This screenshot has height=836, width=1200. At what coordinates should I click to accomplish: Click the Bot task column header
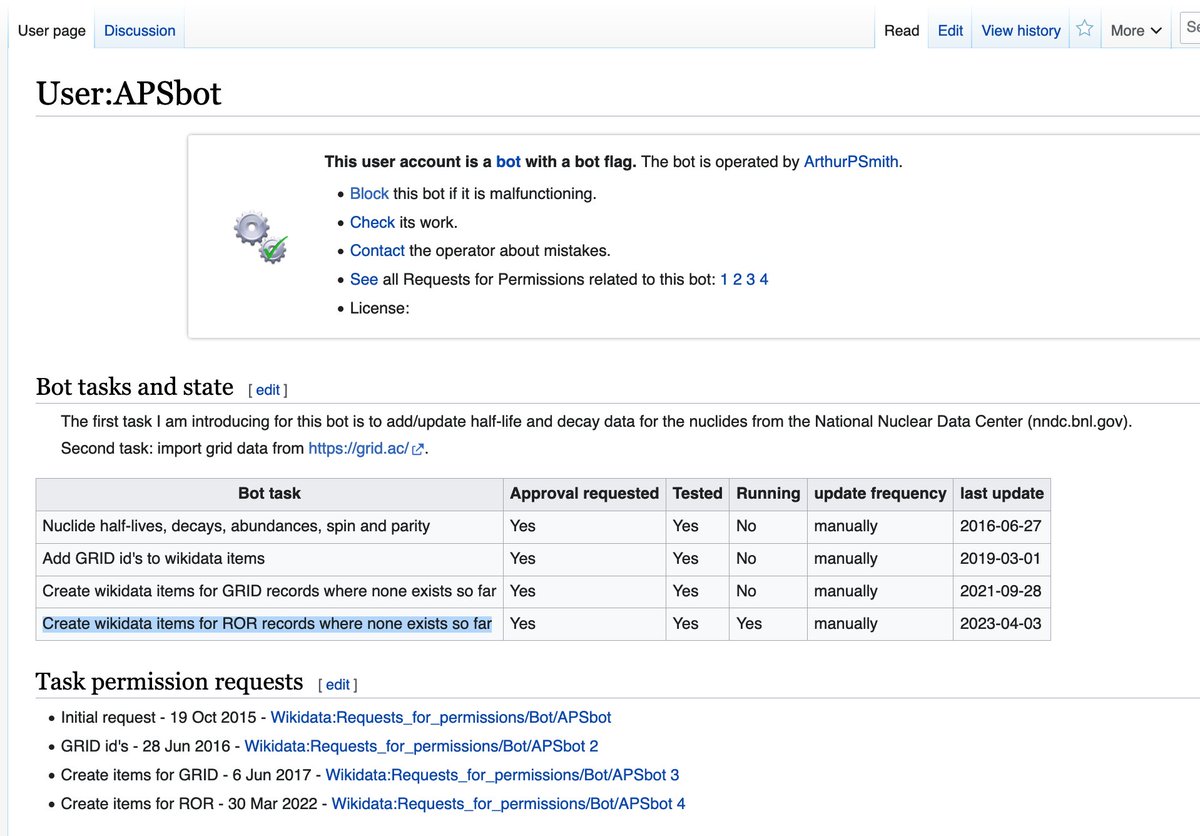point(269,493)
